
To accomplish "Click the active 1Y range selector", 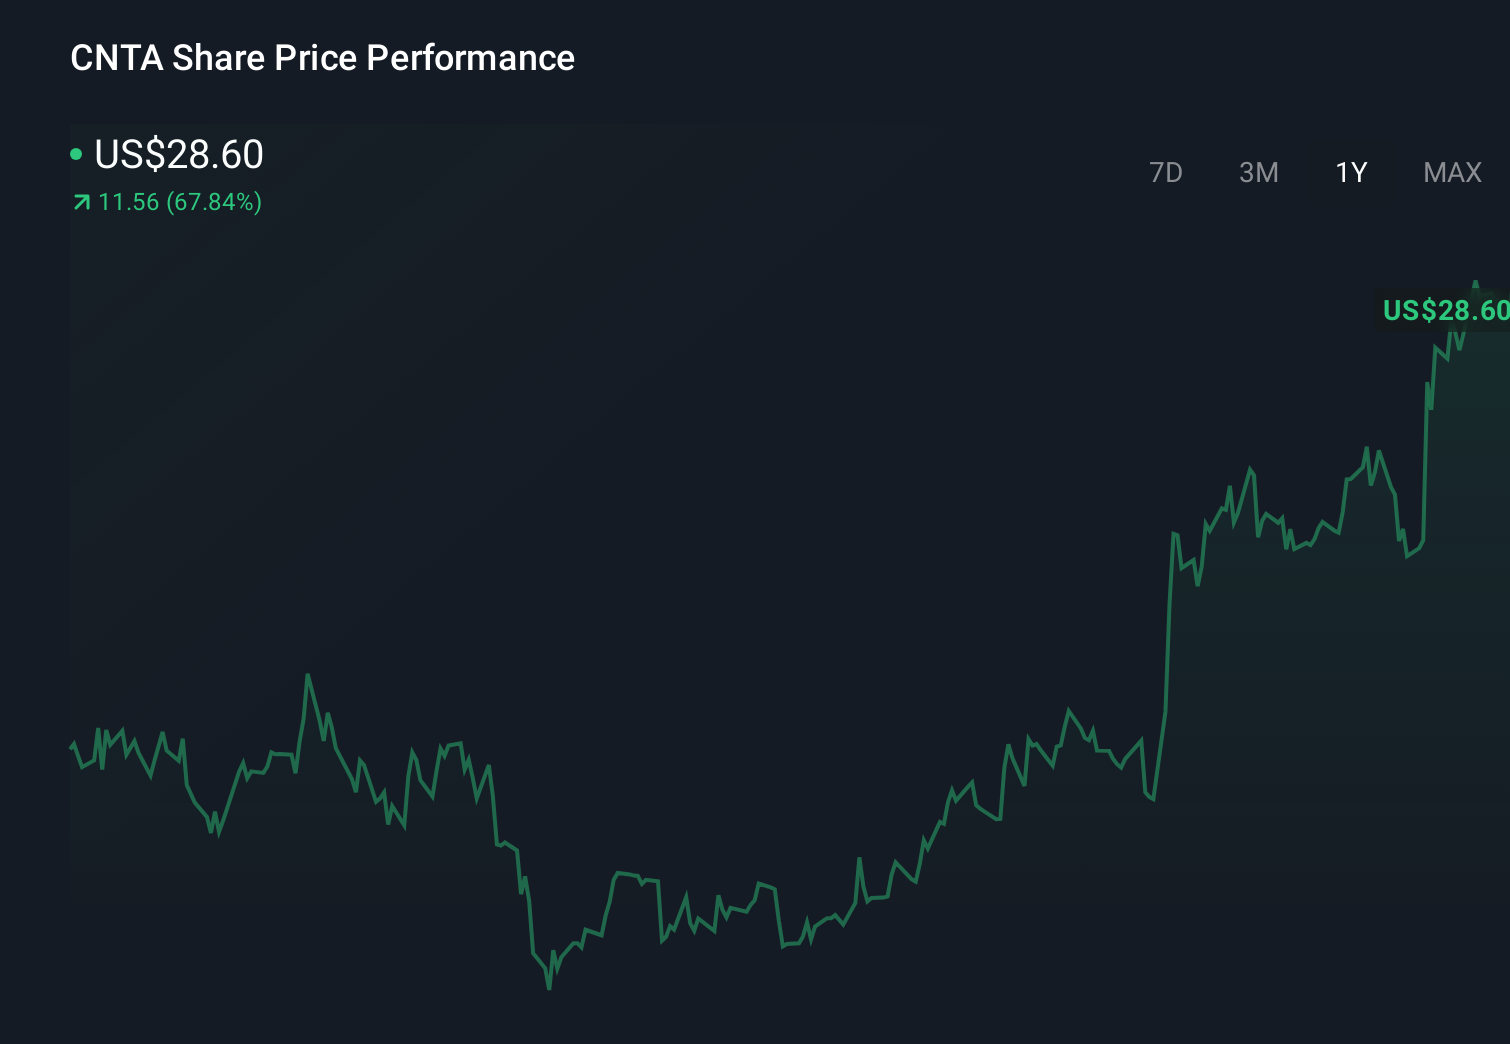I will coord(1349,172).
